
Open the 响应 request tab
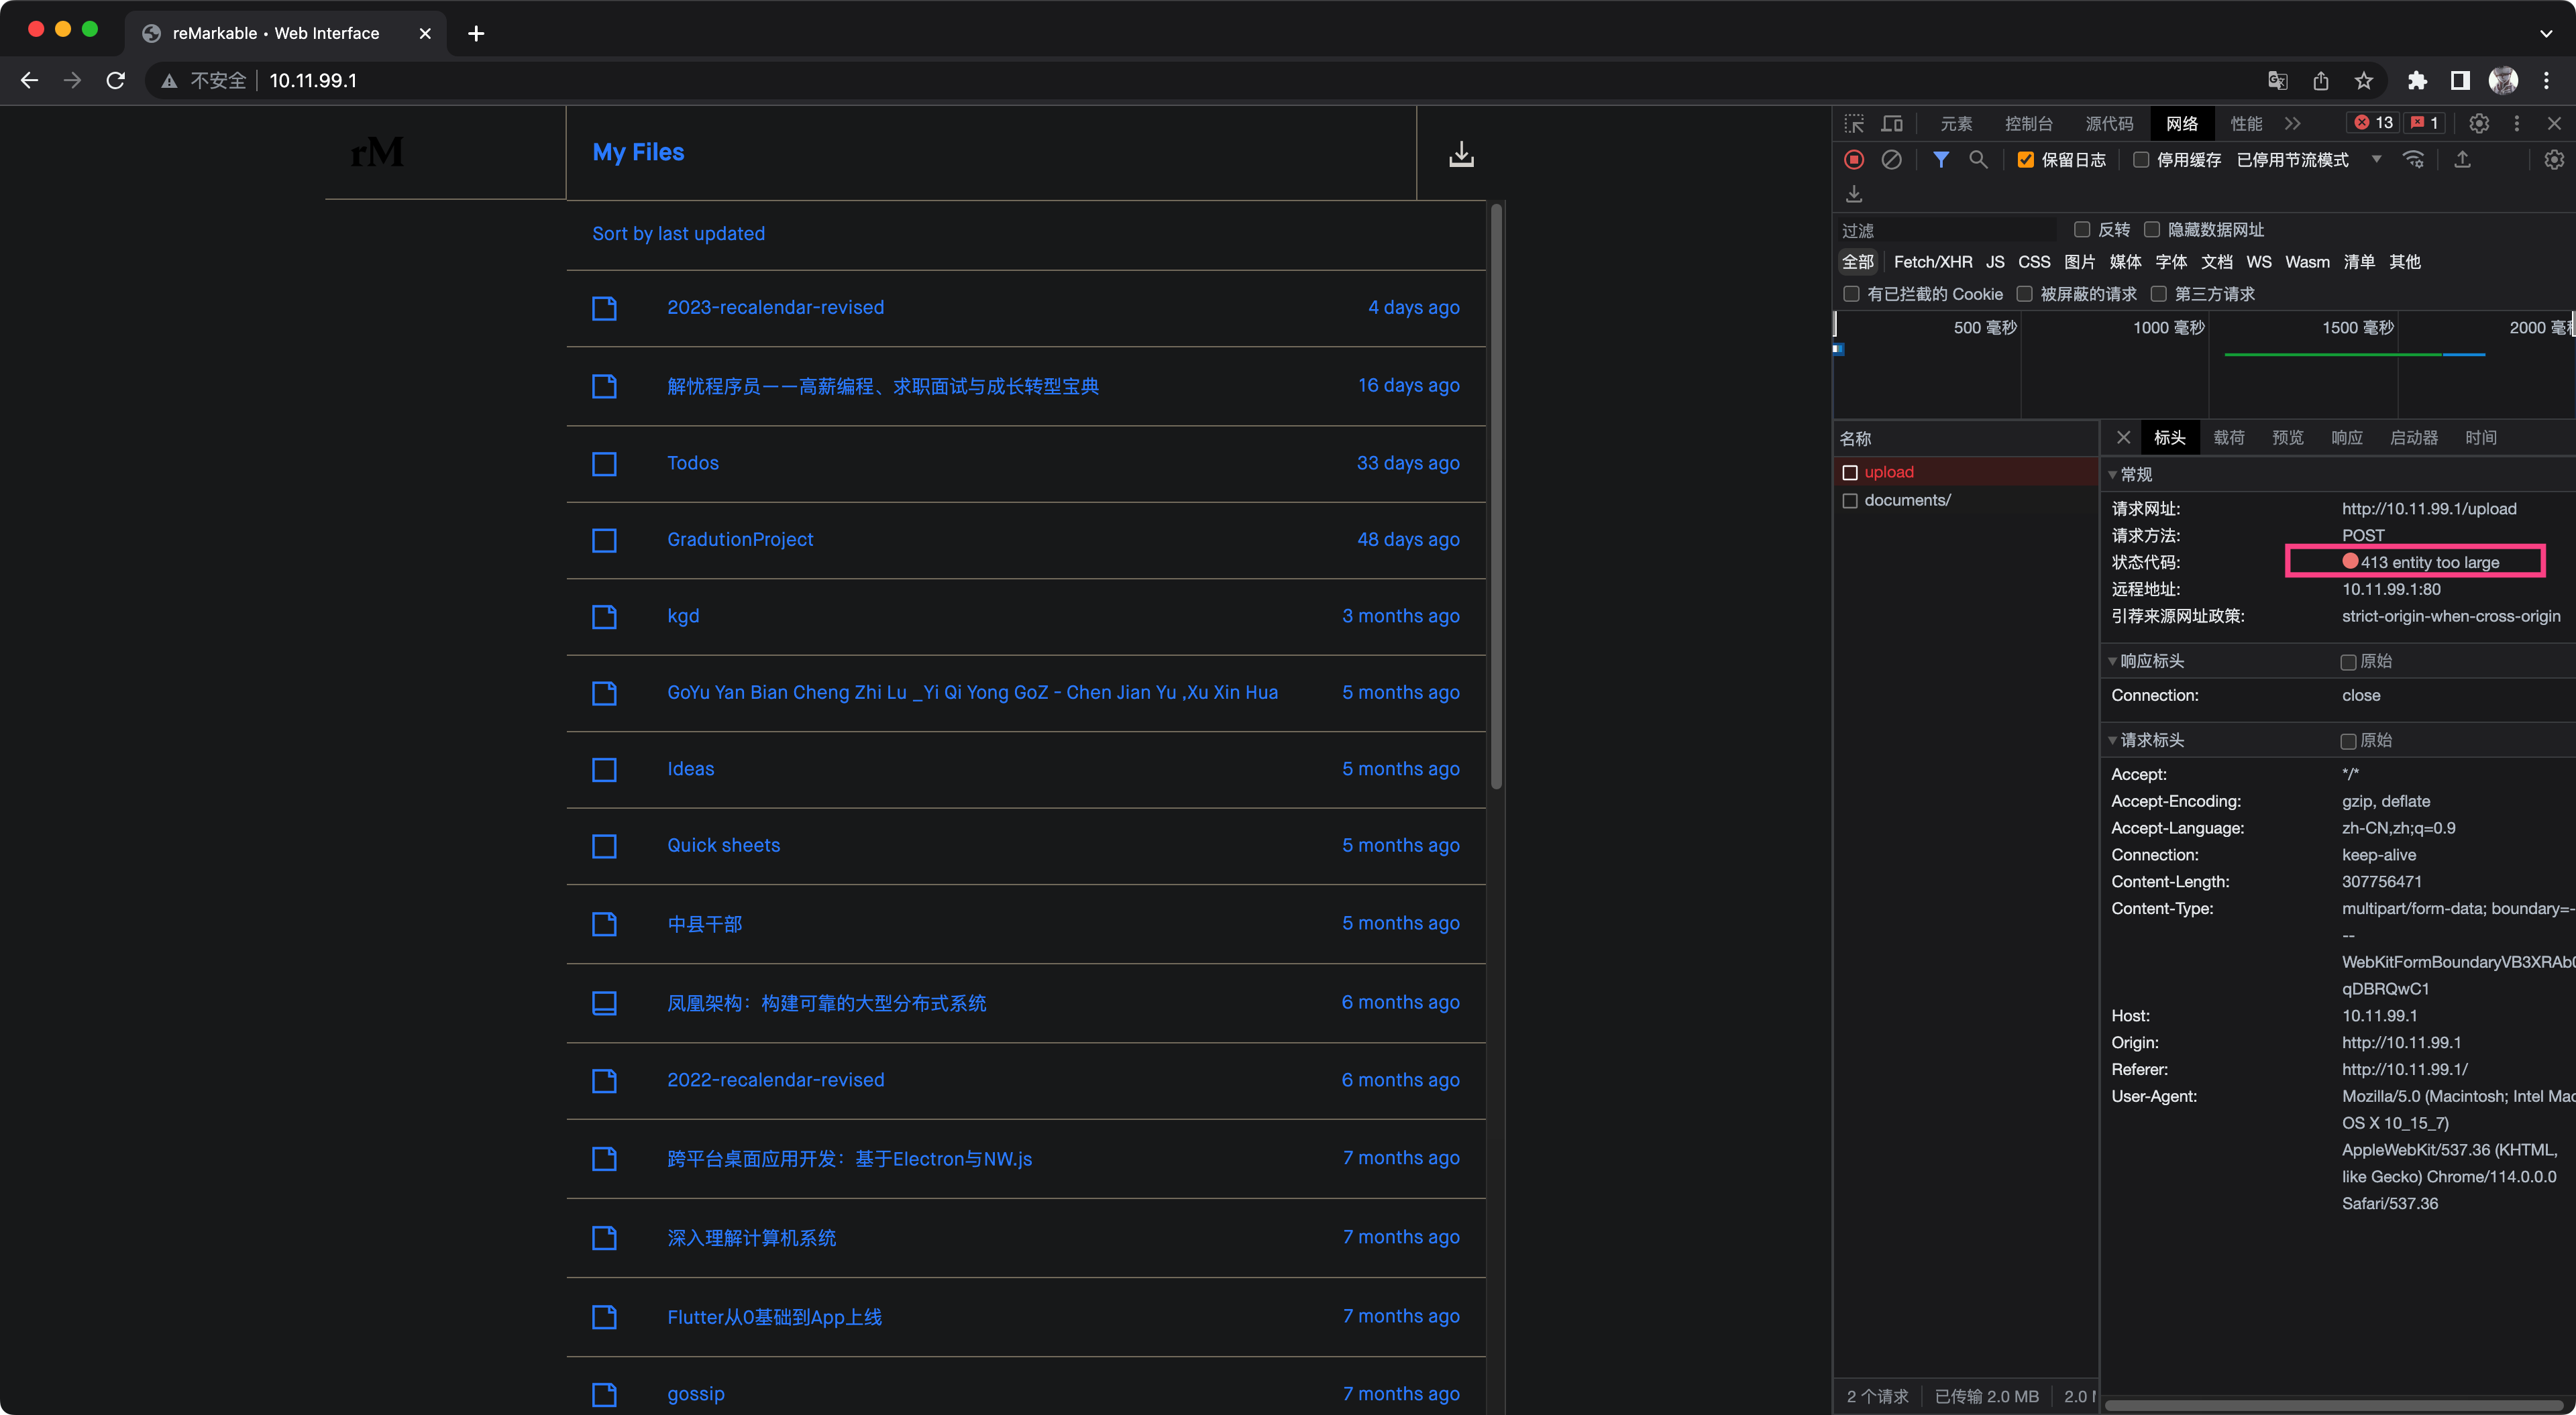point(2346,437)
